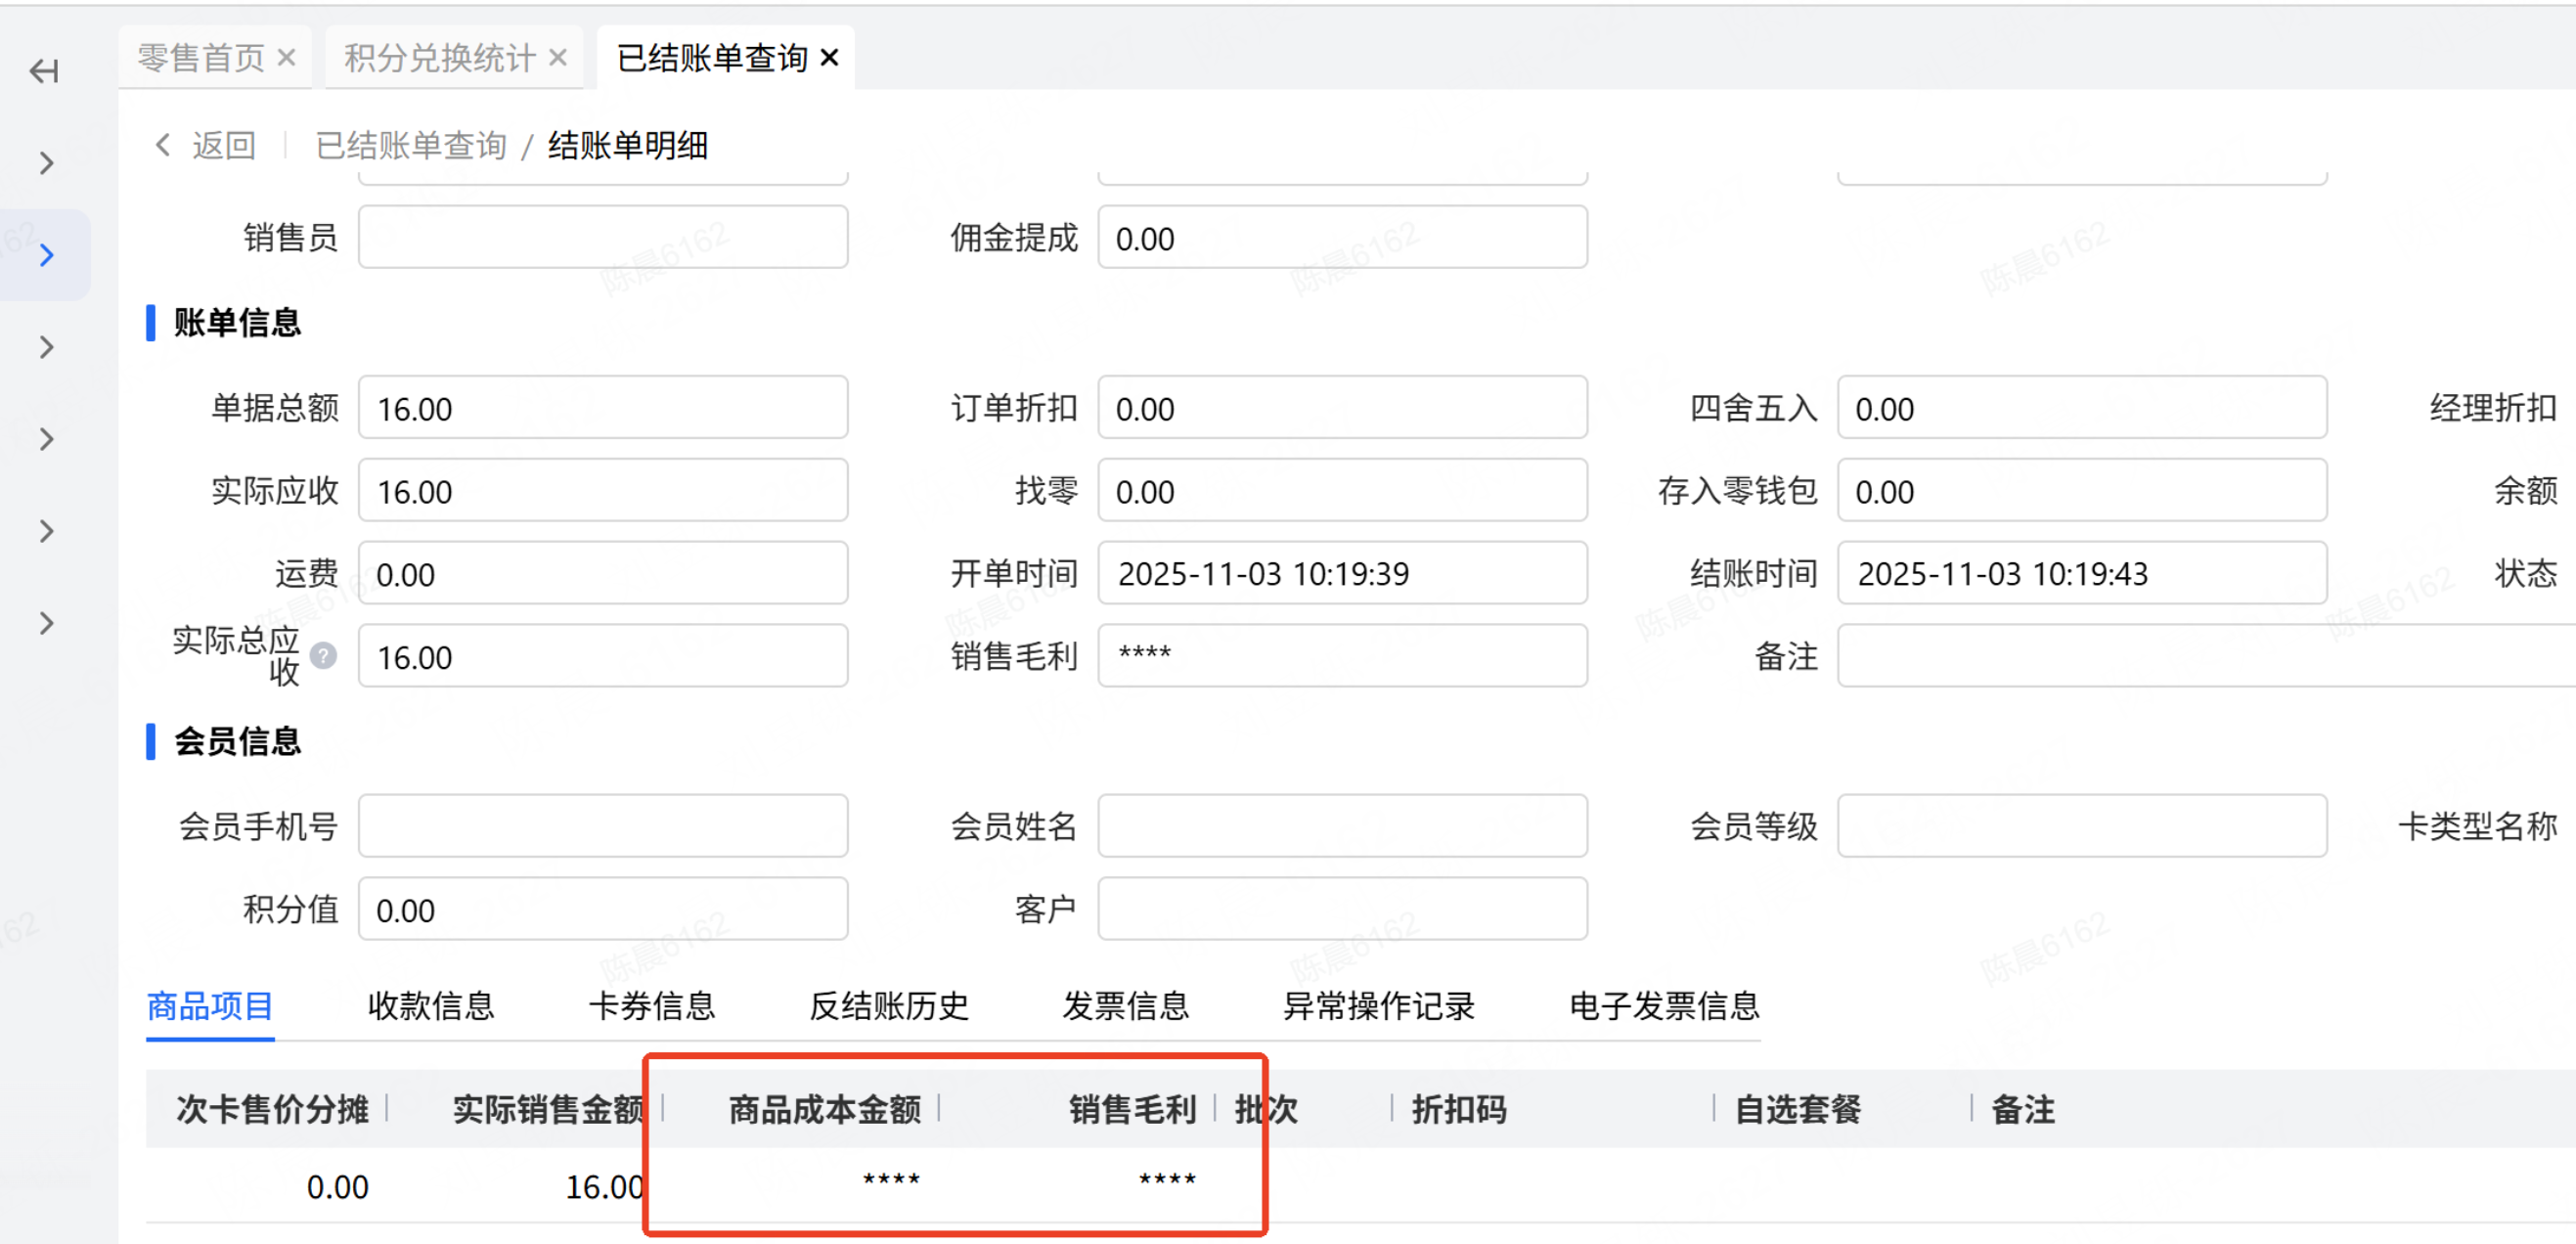Open the 电子发票信息 tab
This screenshot has width=2576, height=1244.
(1664, 1005)
